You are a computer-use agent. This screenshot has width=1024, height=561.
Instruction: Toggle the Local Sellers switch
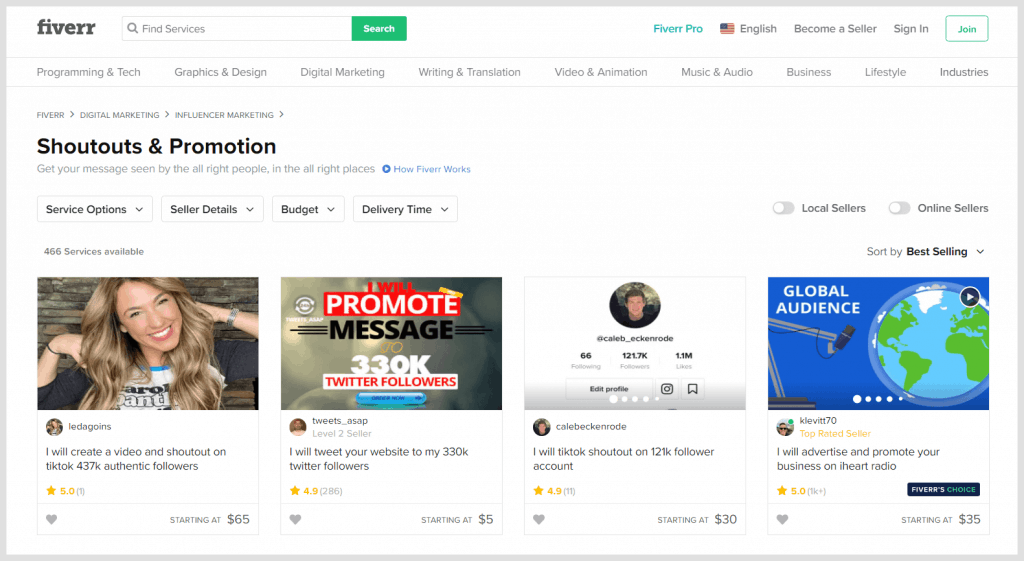[x=783, y=208]
